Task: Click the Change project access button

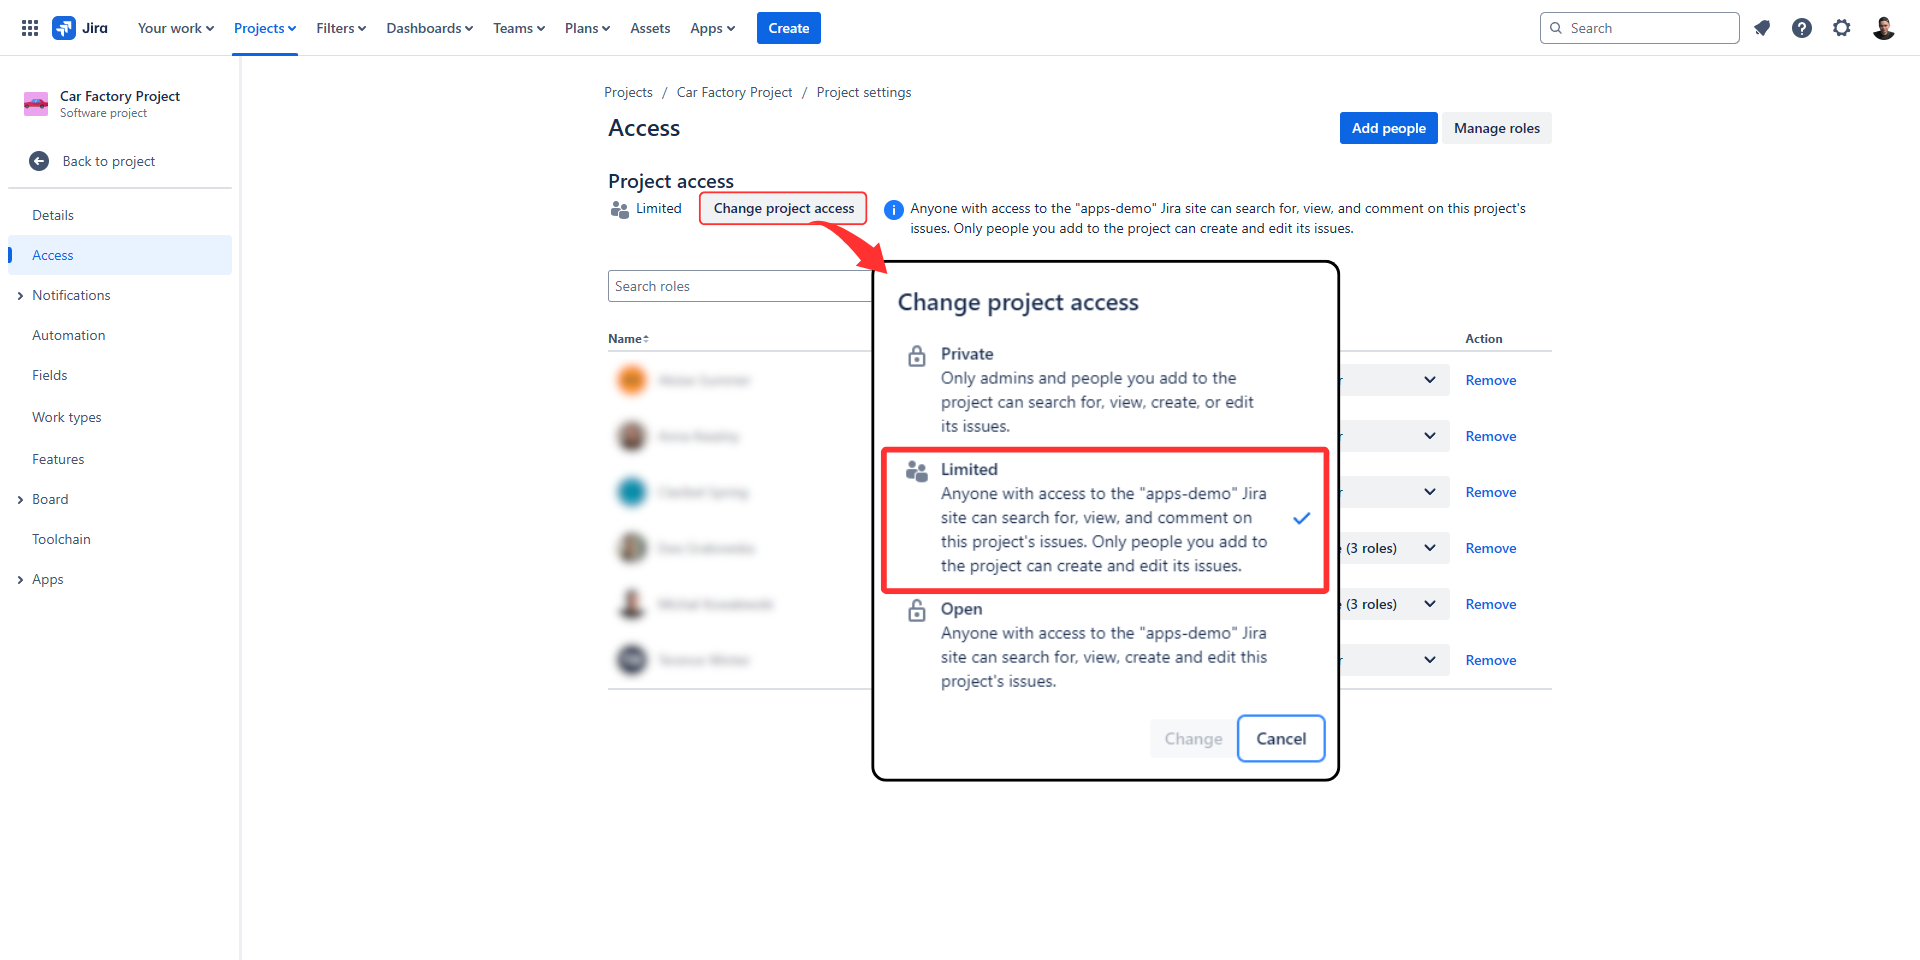Action: (x=783, y=208)
